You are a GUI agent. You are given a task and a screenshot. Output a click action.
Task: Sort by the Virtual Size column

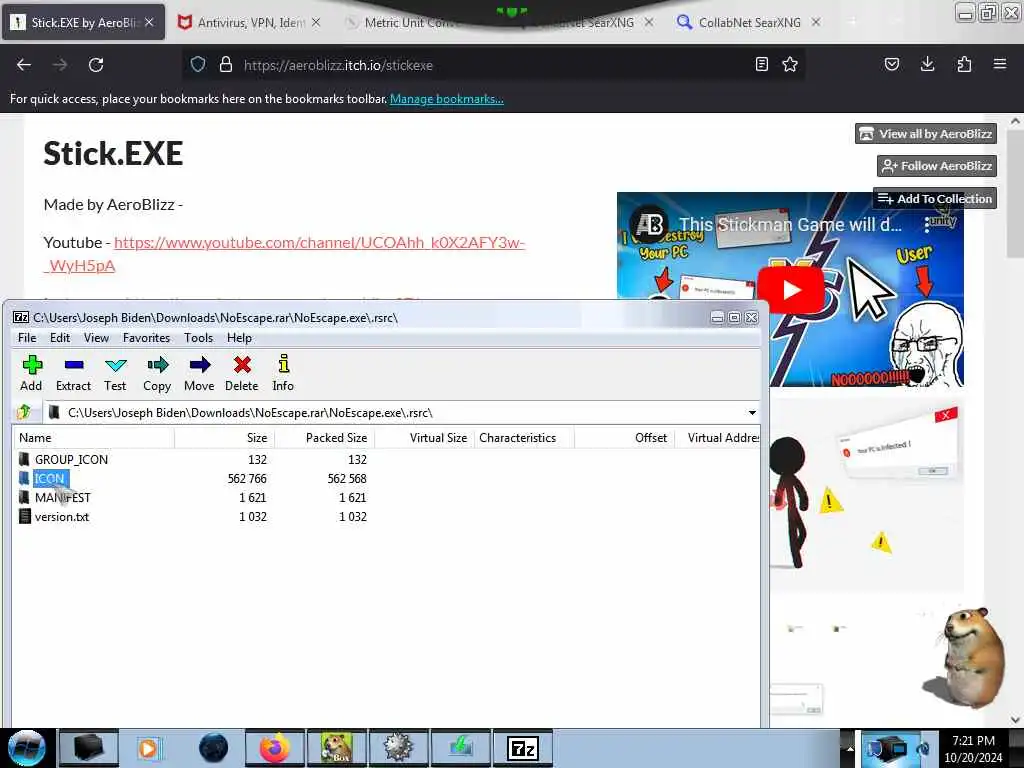[424, 438]
